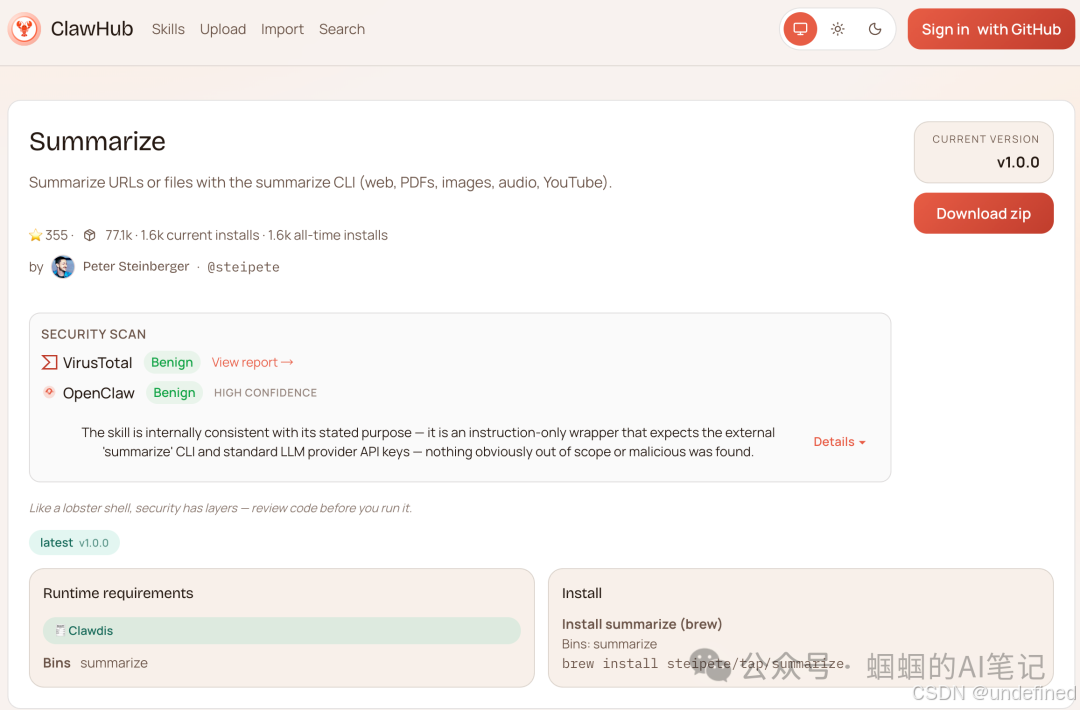Click the skill description about summarize CLI
Image resolution: width=1080 pixels, height=710 pixels.
320,182
